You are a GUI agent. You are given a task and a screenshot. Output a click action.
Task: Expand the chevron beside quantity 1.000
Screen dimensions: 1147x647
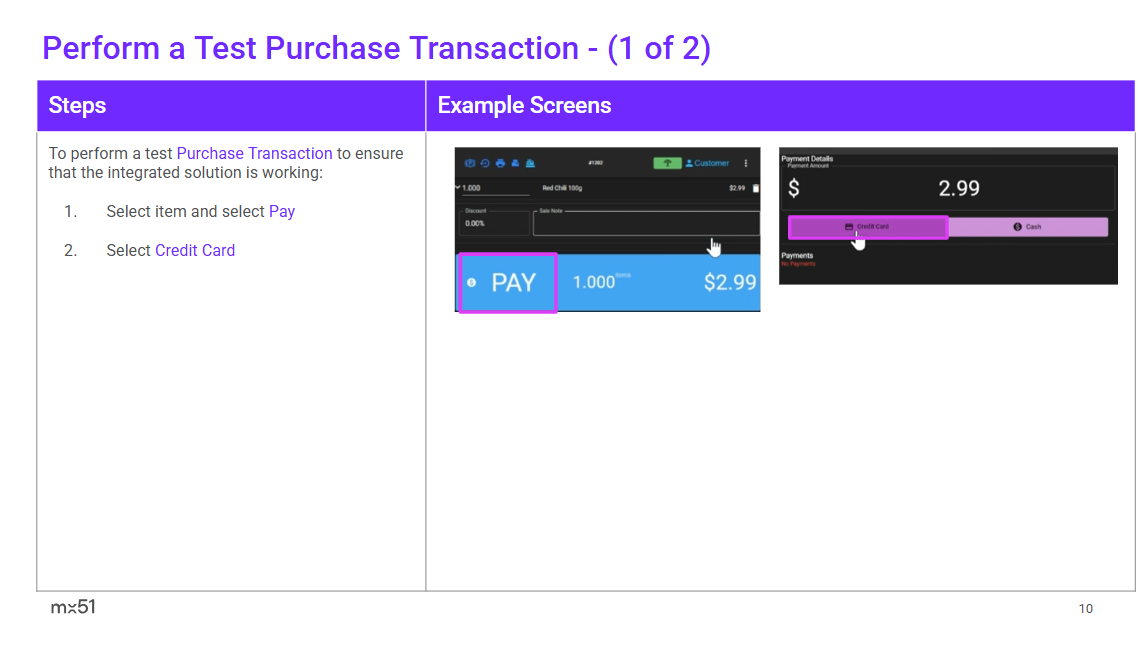[x=458, y=187]
